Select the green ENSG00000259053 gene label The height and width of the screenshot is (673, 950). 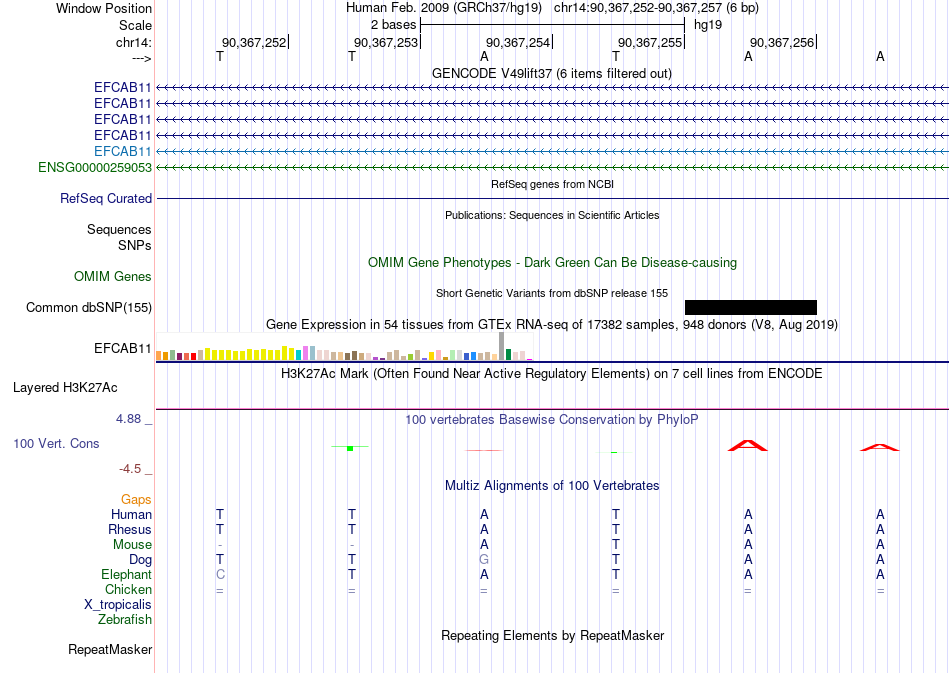[95, 167]
